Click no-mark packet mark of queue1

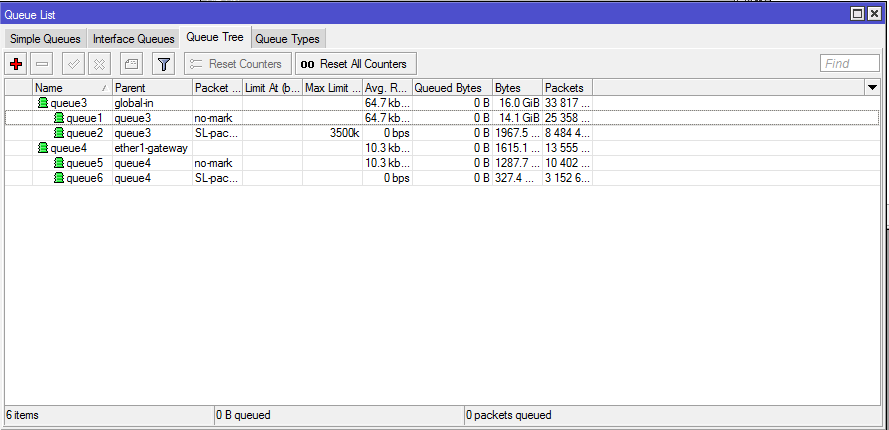214,118
